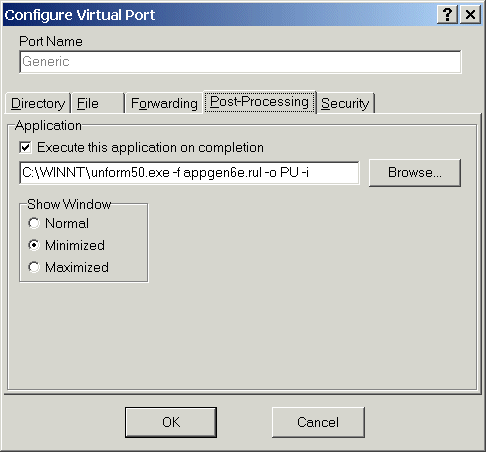Click the Port Name label
Image resolution: width=486 pixels, height=452 pixels.
click(x=51, y=41)
